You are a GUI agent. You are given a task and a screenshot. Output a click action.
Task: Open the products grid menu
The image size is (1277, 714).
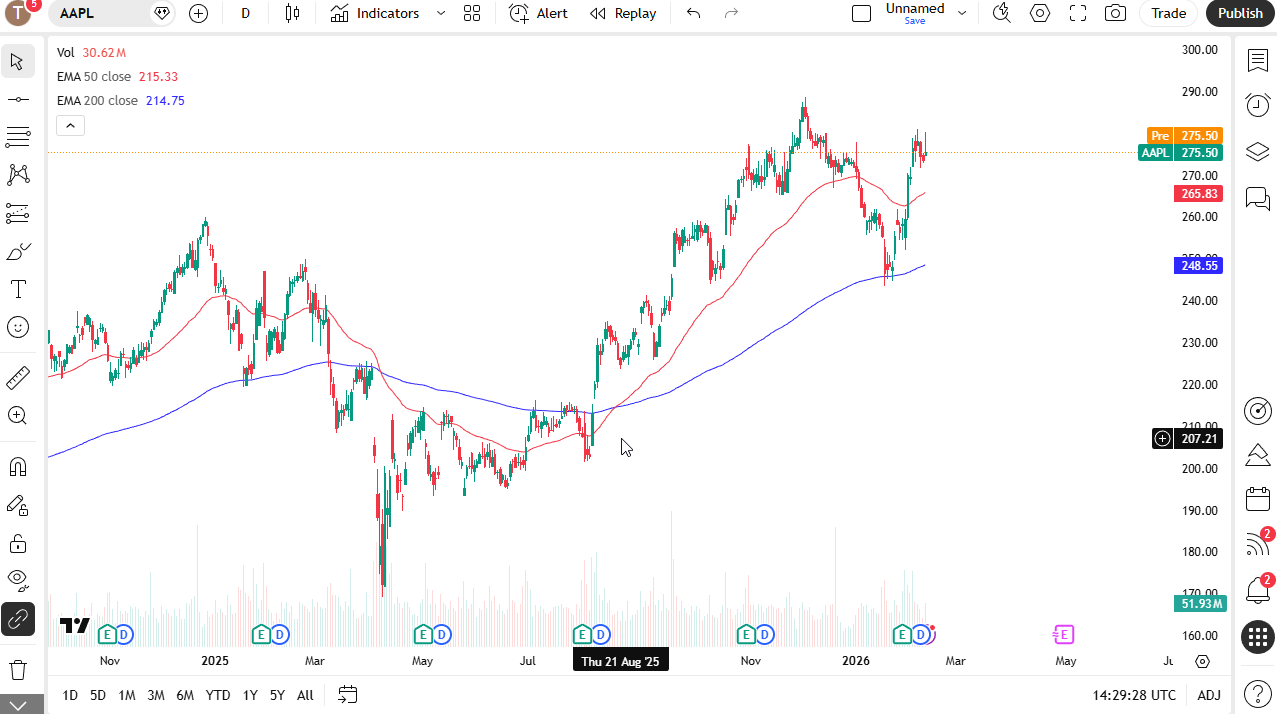(1257, 636)
